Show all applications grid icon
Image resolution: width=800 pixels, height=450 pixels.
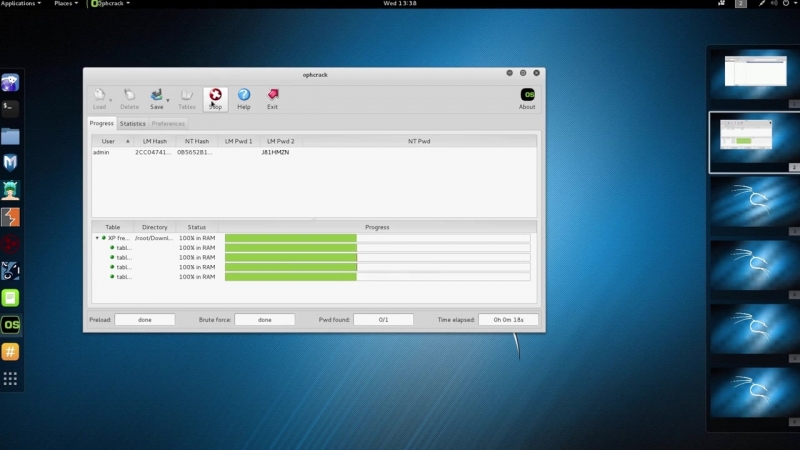10,379
